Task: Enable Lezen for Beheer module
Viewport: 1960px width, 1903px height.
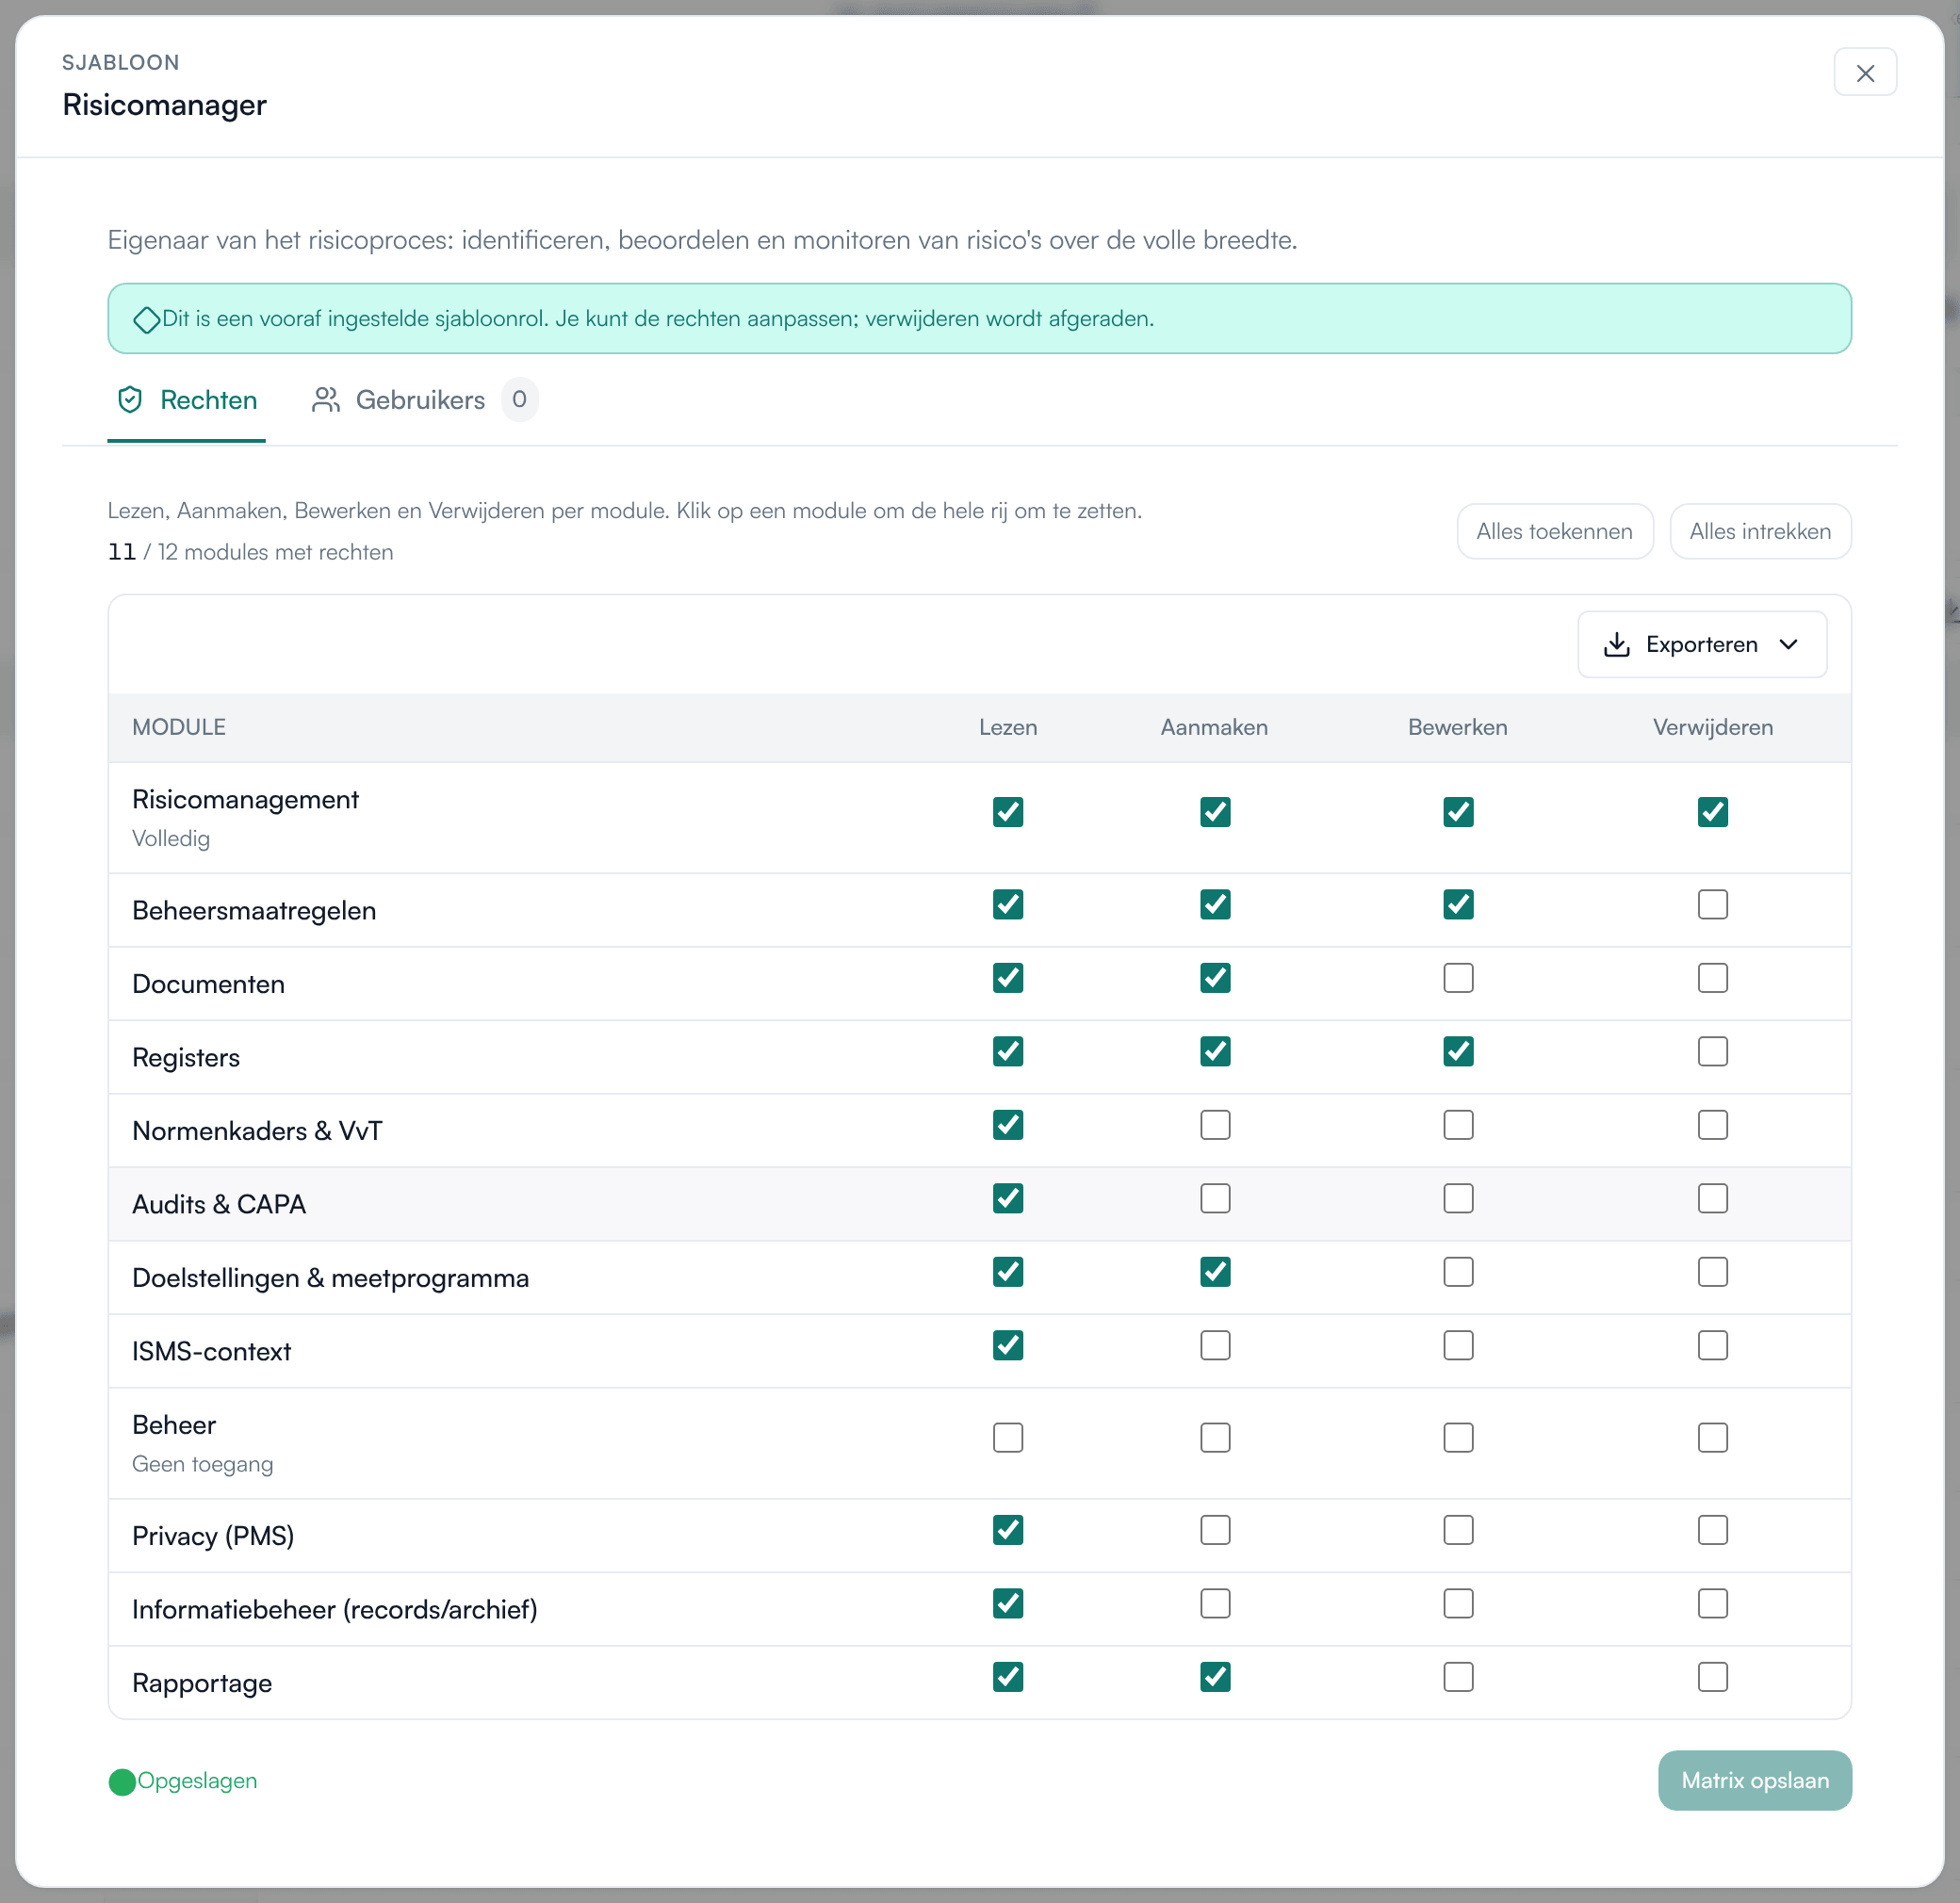Action: point(1008,1438)
